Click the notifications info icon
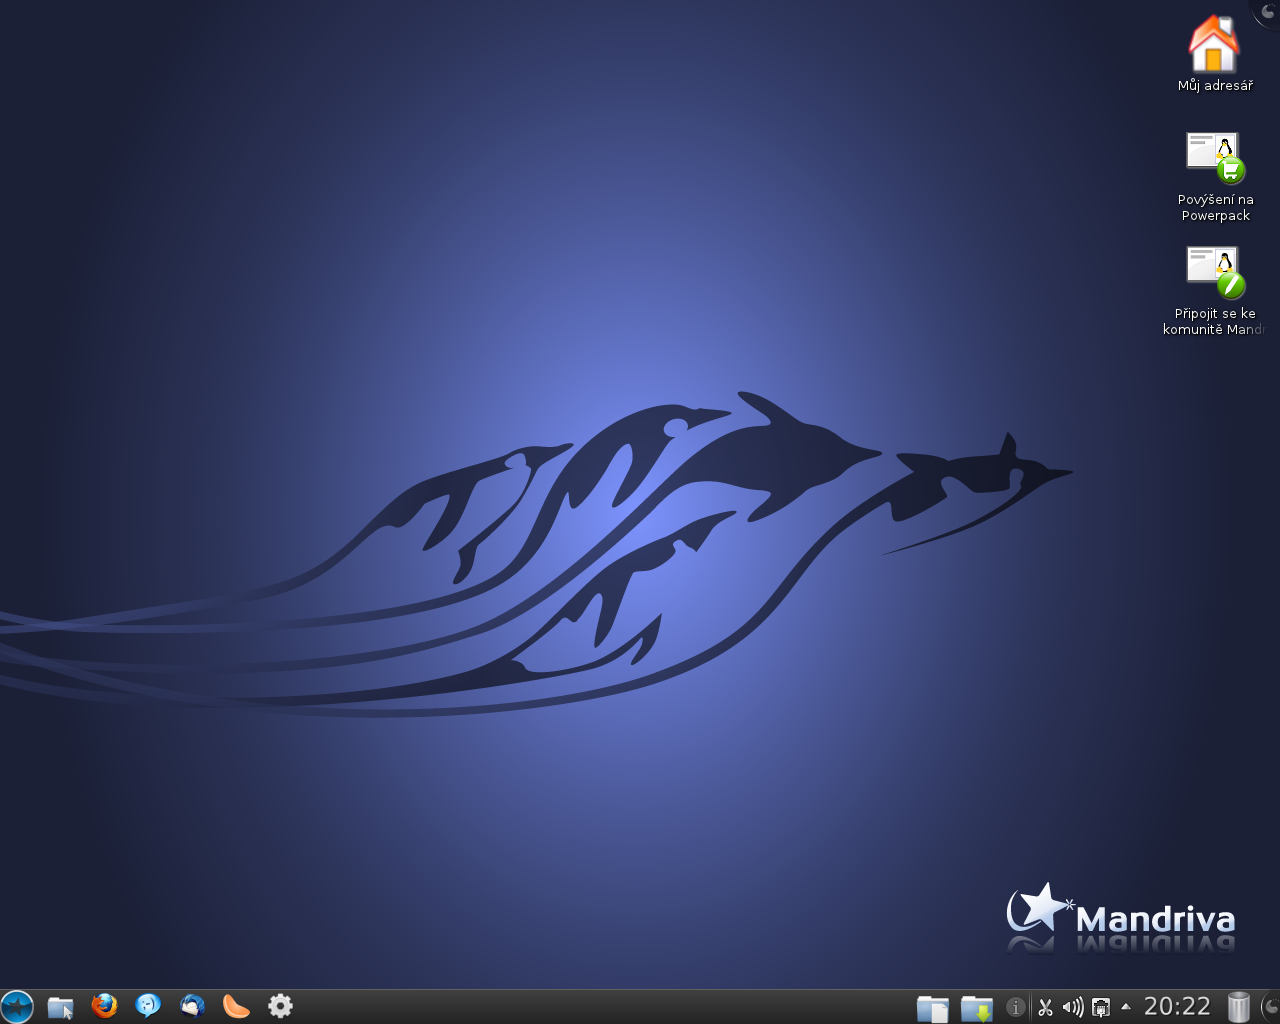Screen dimensions: 1280x1024 [1016, 1007]
